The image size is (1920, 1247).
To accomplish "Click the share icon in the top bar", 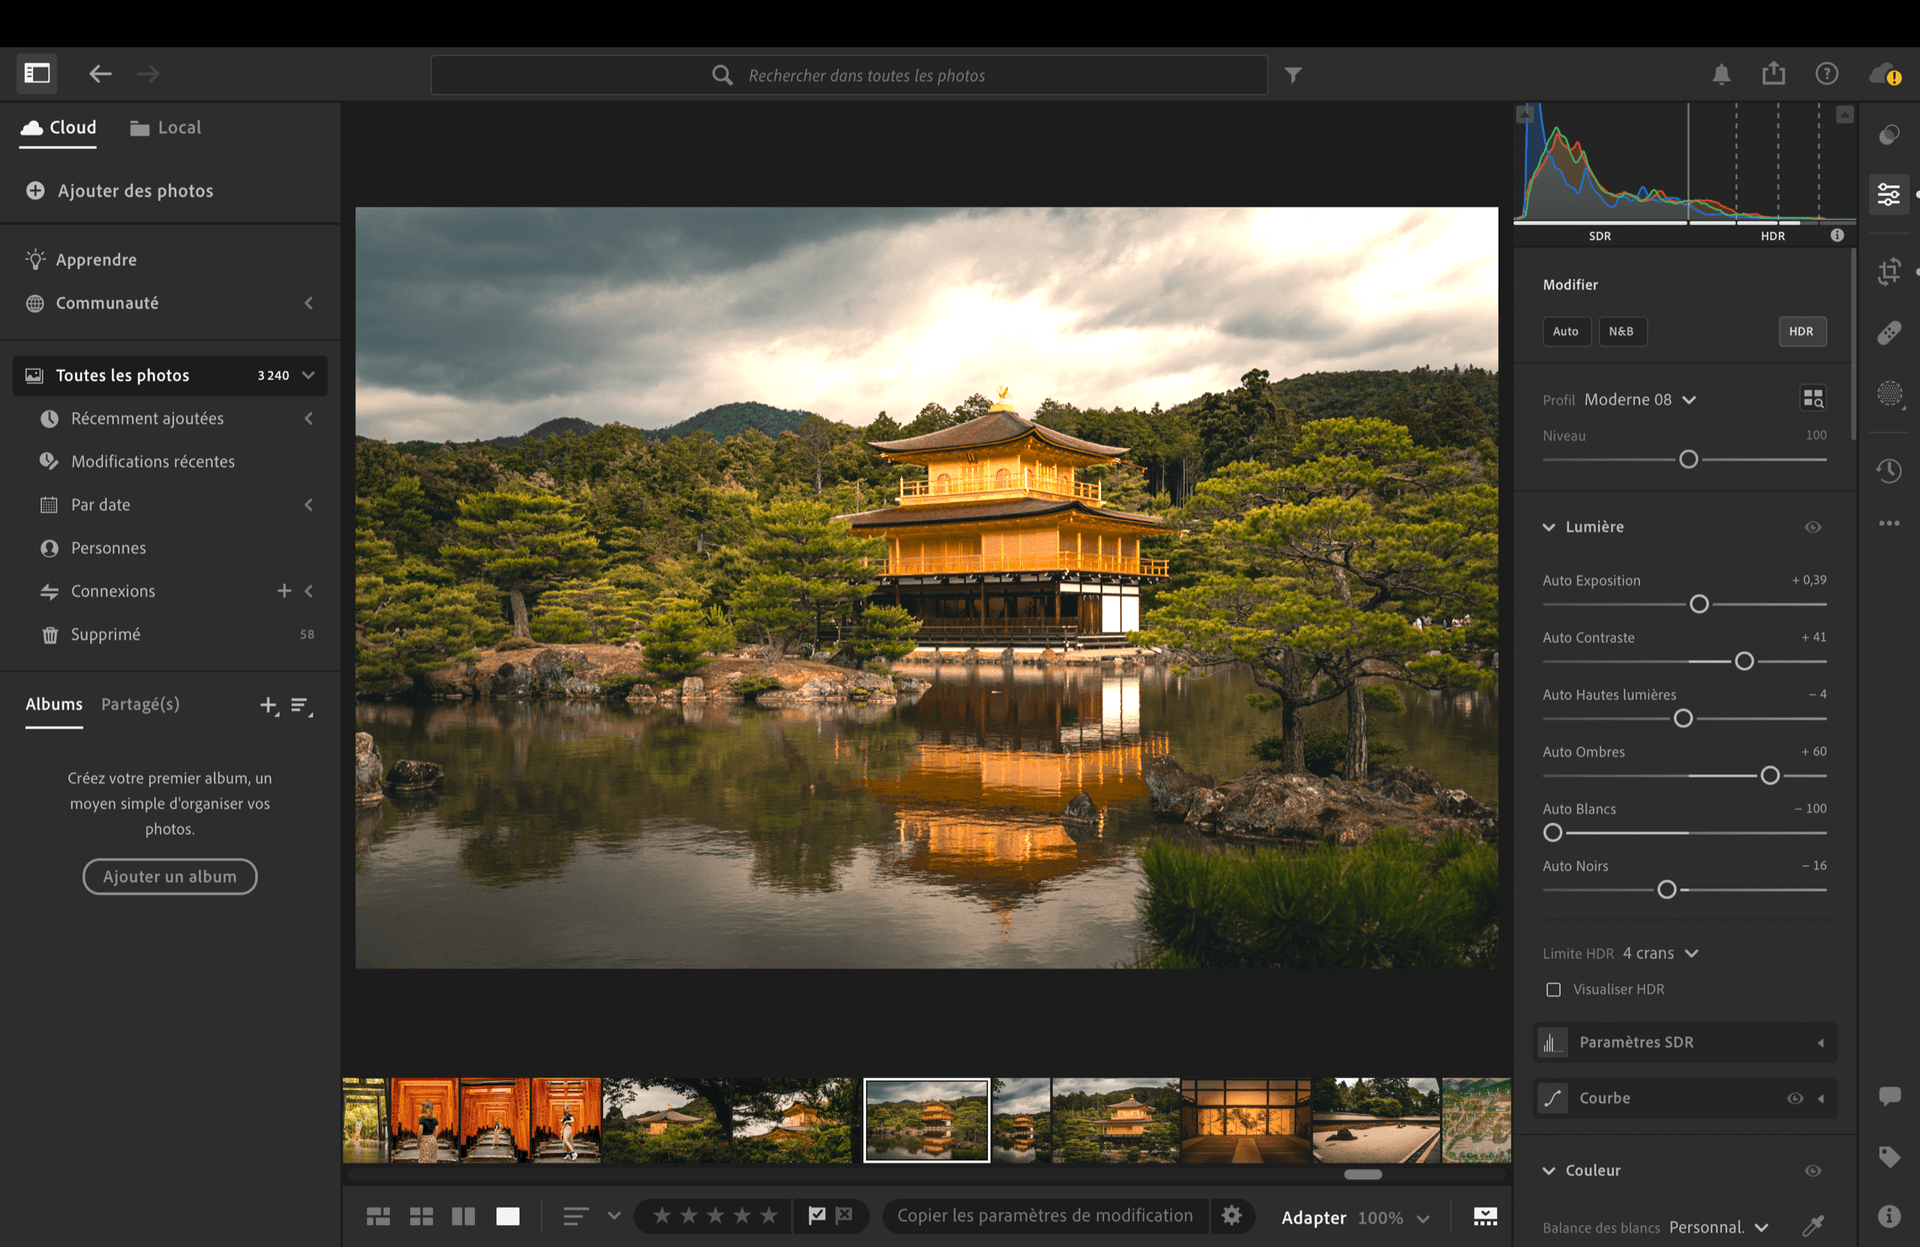I will click(1773, 73).
